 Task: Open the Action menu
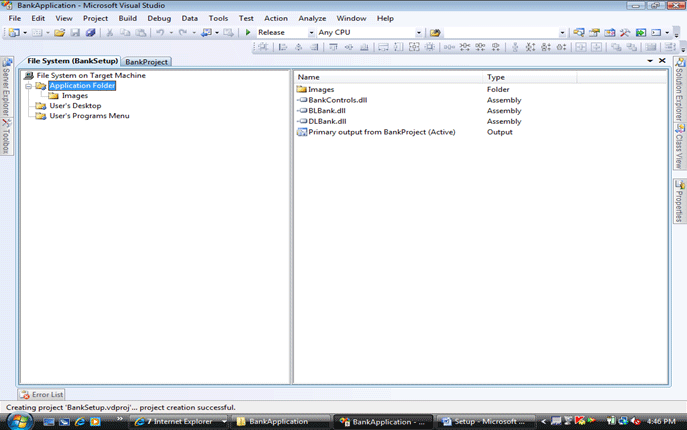276,18
